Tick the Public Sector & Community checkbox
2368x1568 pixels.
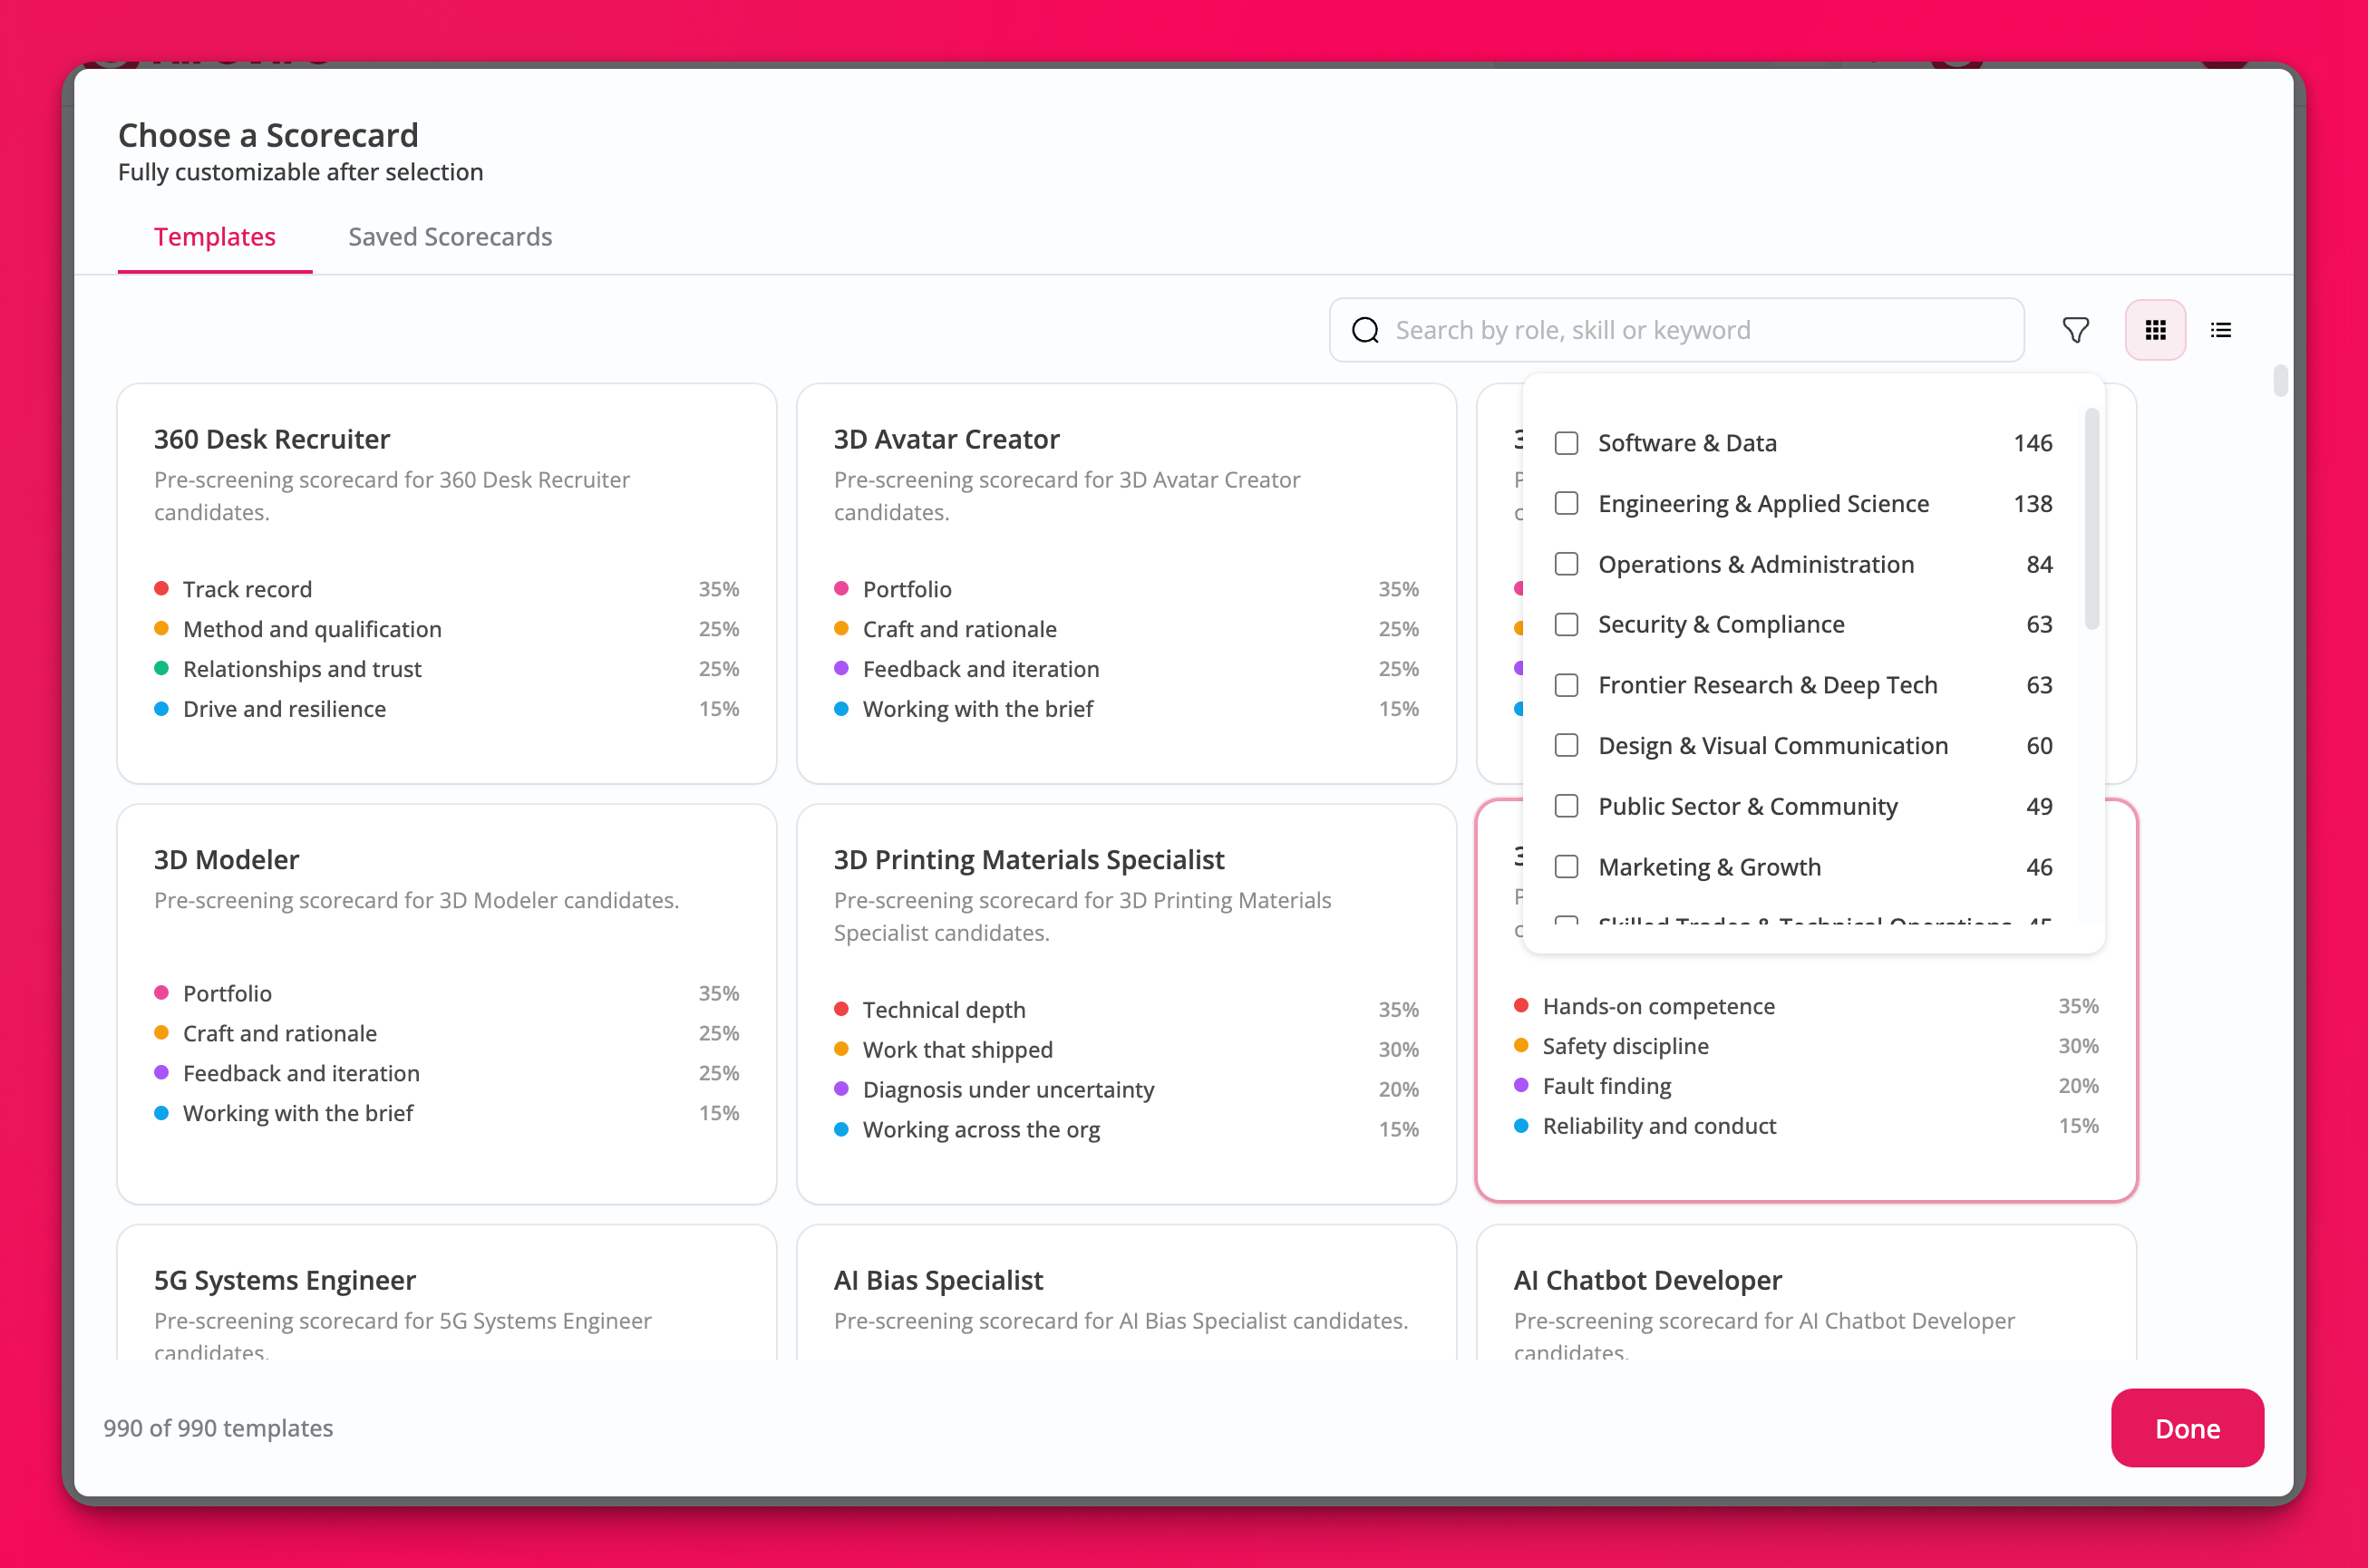(1567, 806)
